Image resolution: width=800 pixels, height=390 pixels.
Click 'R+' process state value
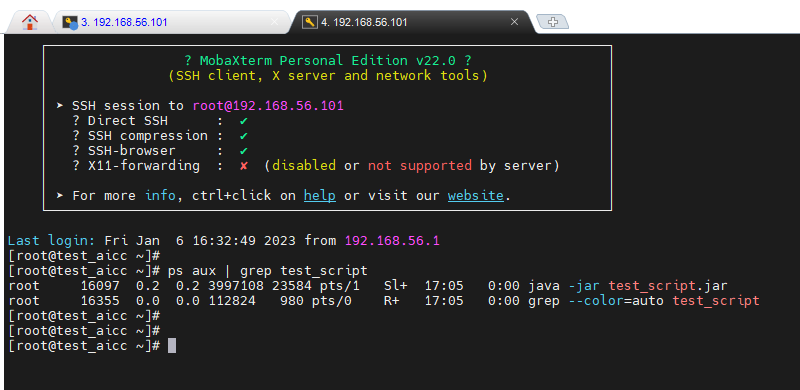coord(391,301)
